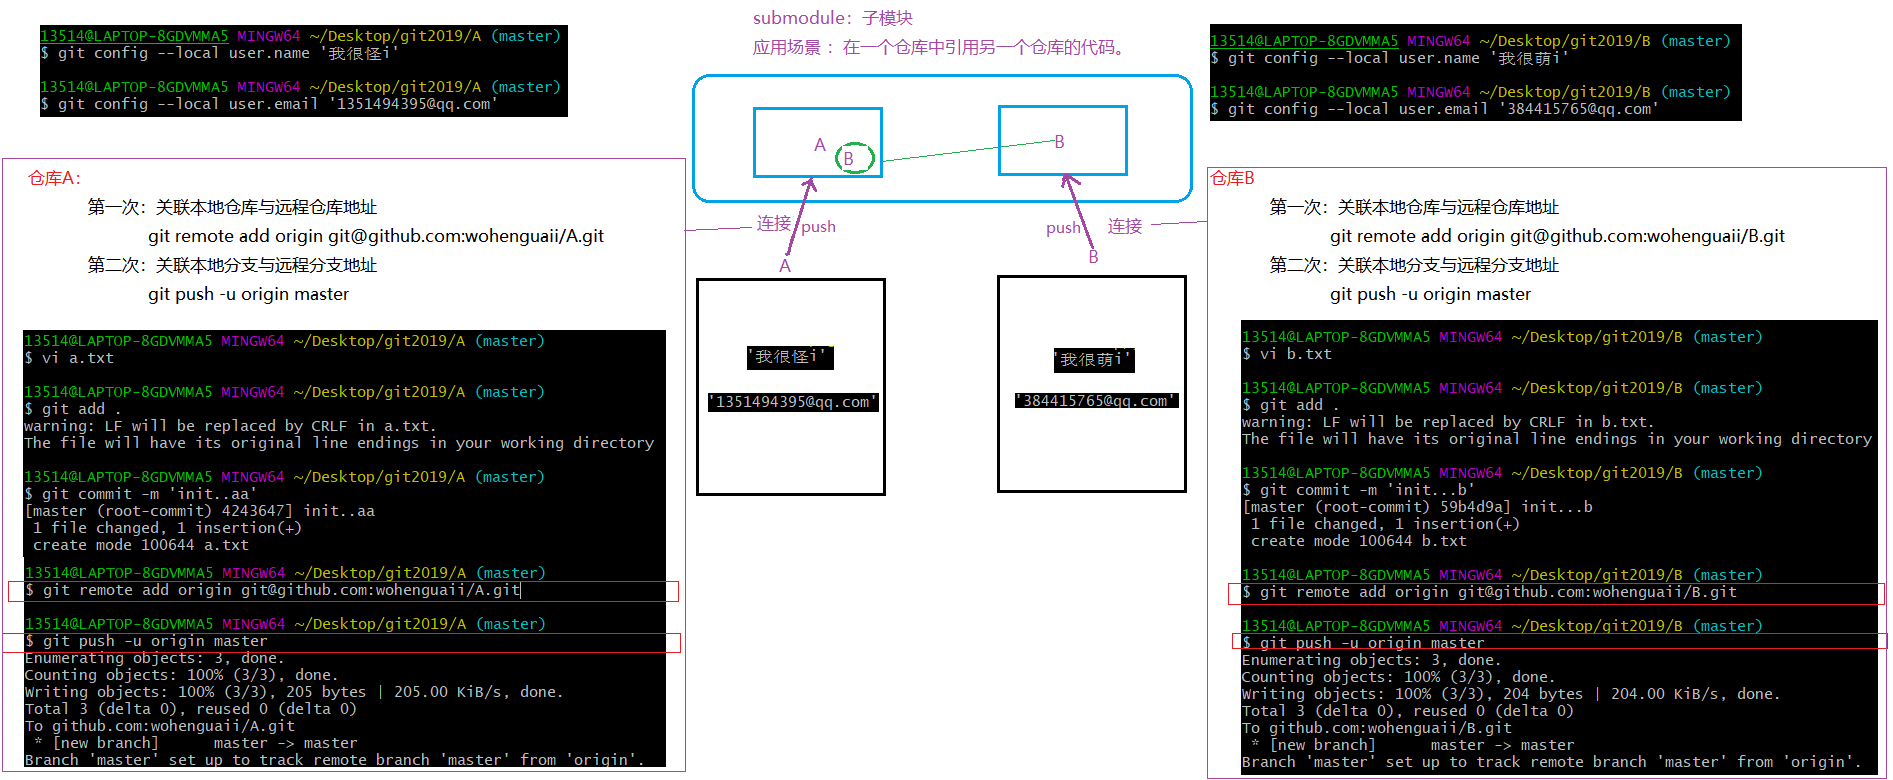Click the push label beside the right arrow

click(x=1063, y=228)
